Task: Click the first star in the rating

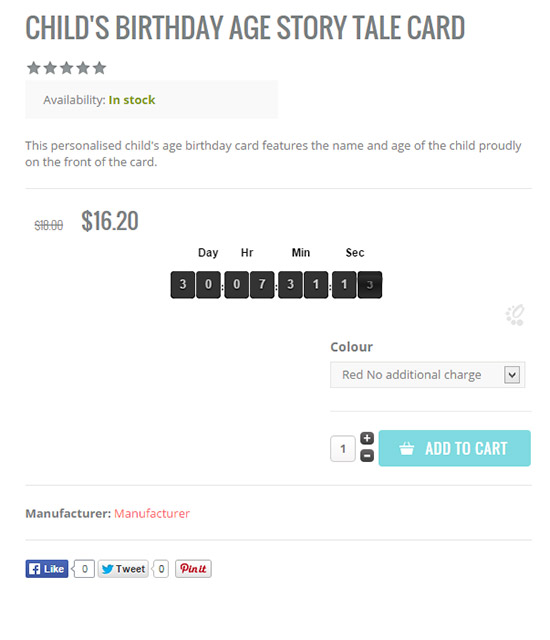Action: coord(33,68)
